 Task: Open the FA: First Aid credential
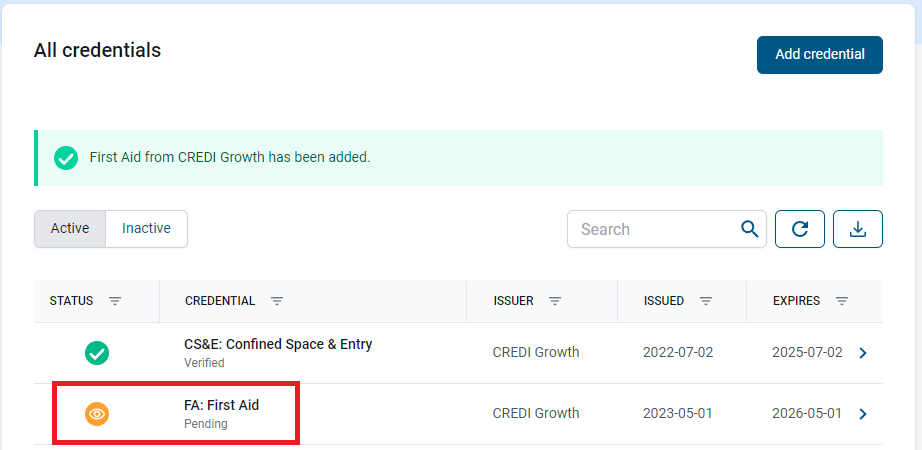[x=222, y=405]
